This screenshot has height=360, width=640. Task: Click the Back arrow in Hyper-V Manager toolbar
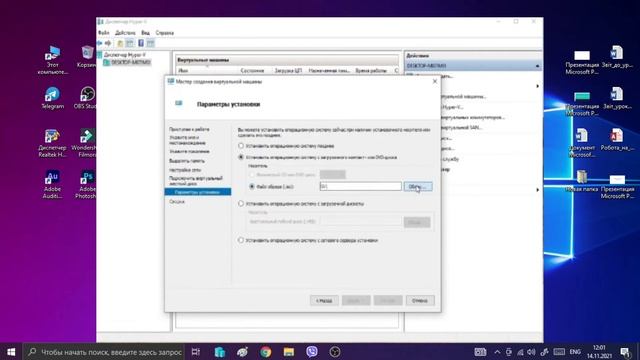click(100, 43)
